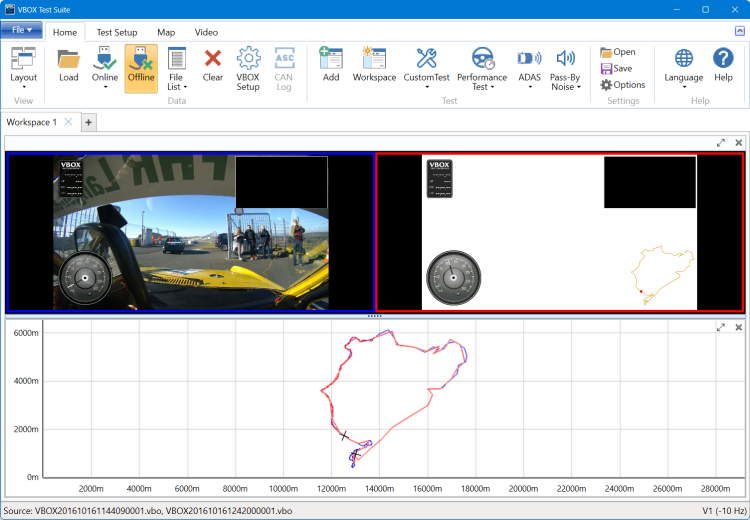Add a new workspace tab
The image size is (750, 520).
[88, 122]
